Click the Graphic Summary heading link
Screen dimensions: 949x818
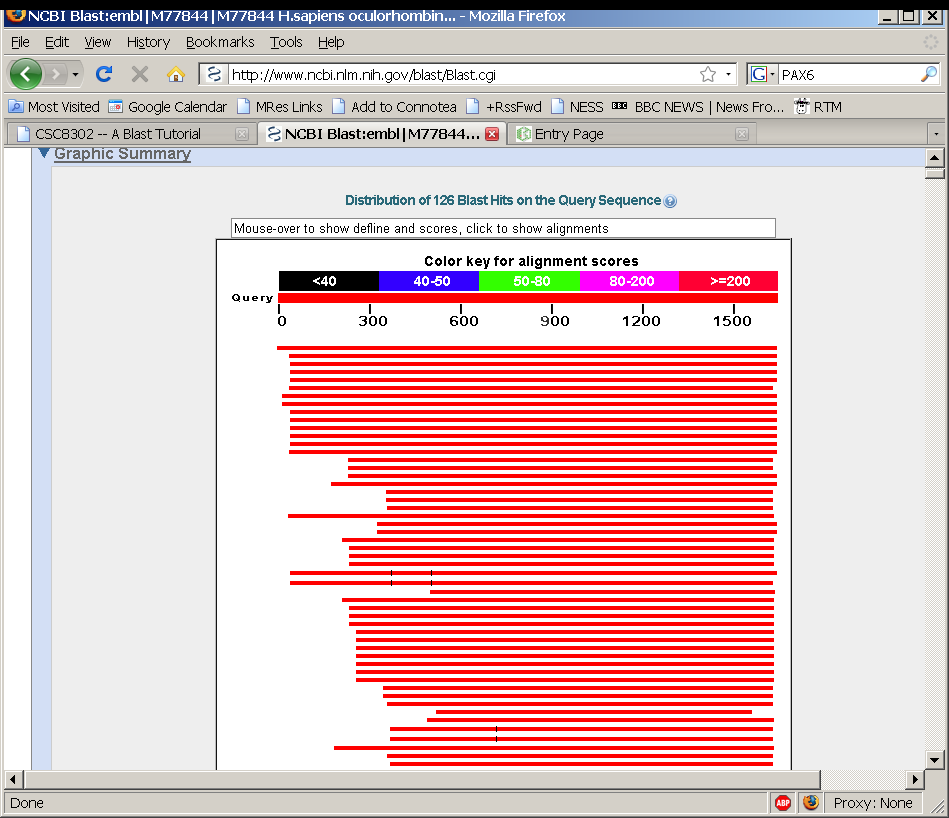point(122,154)
